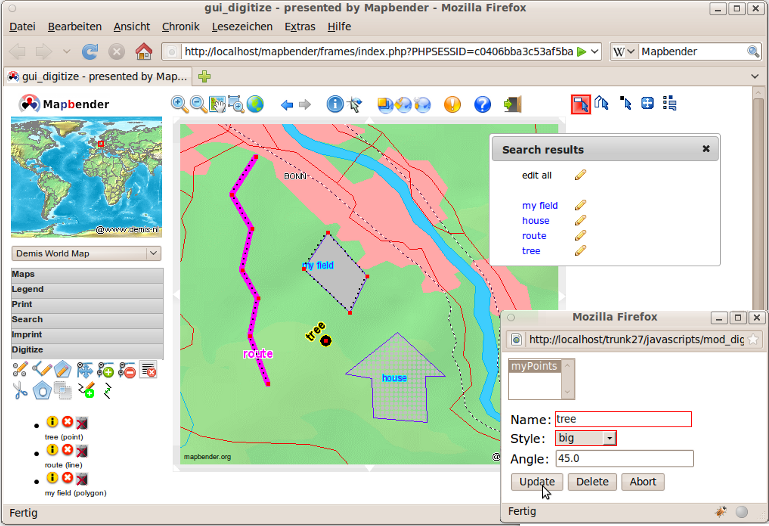Viewport: 769px width, 526px height.
Task: Open the back/forward history dropdown arrow
Action: [67, 51]
